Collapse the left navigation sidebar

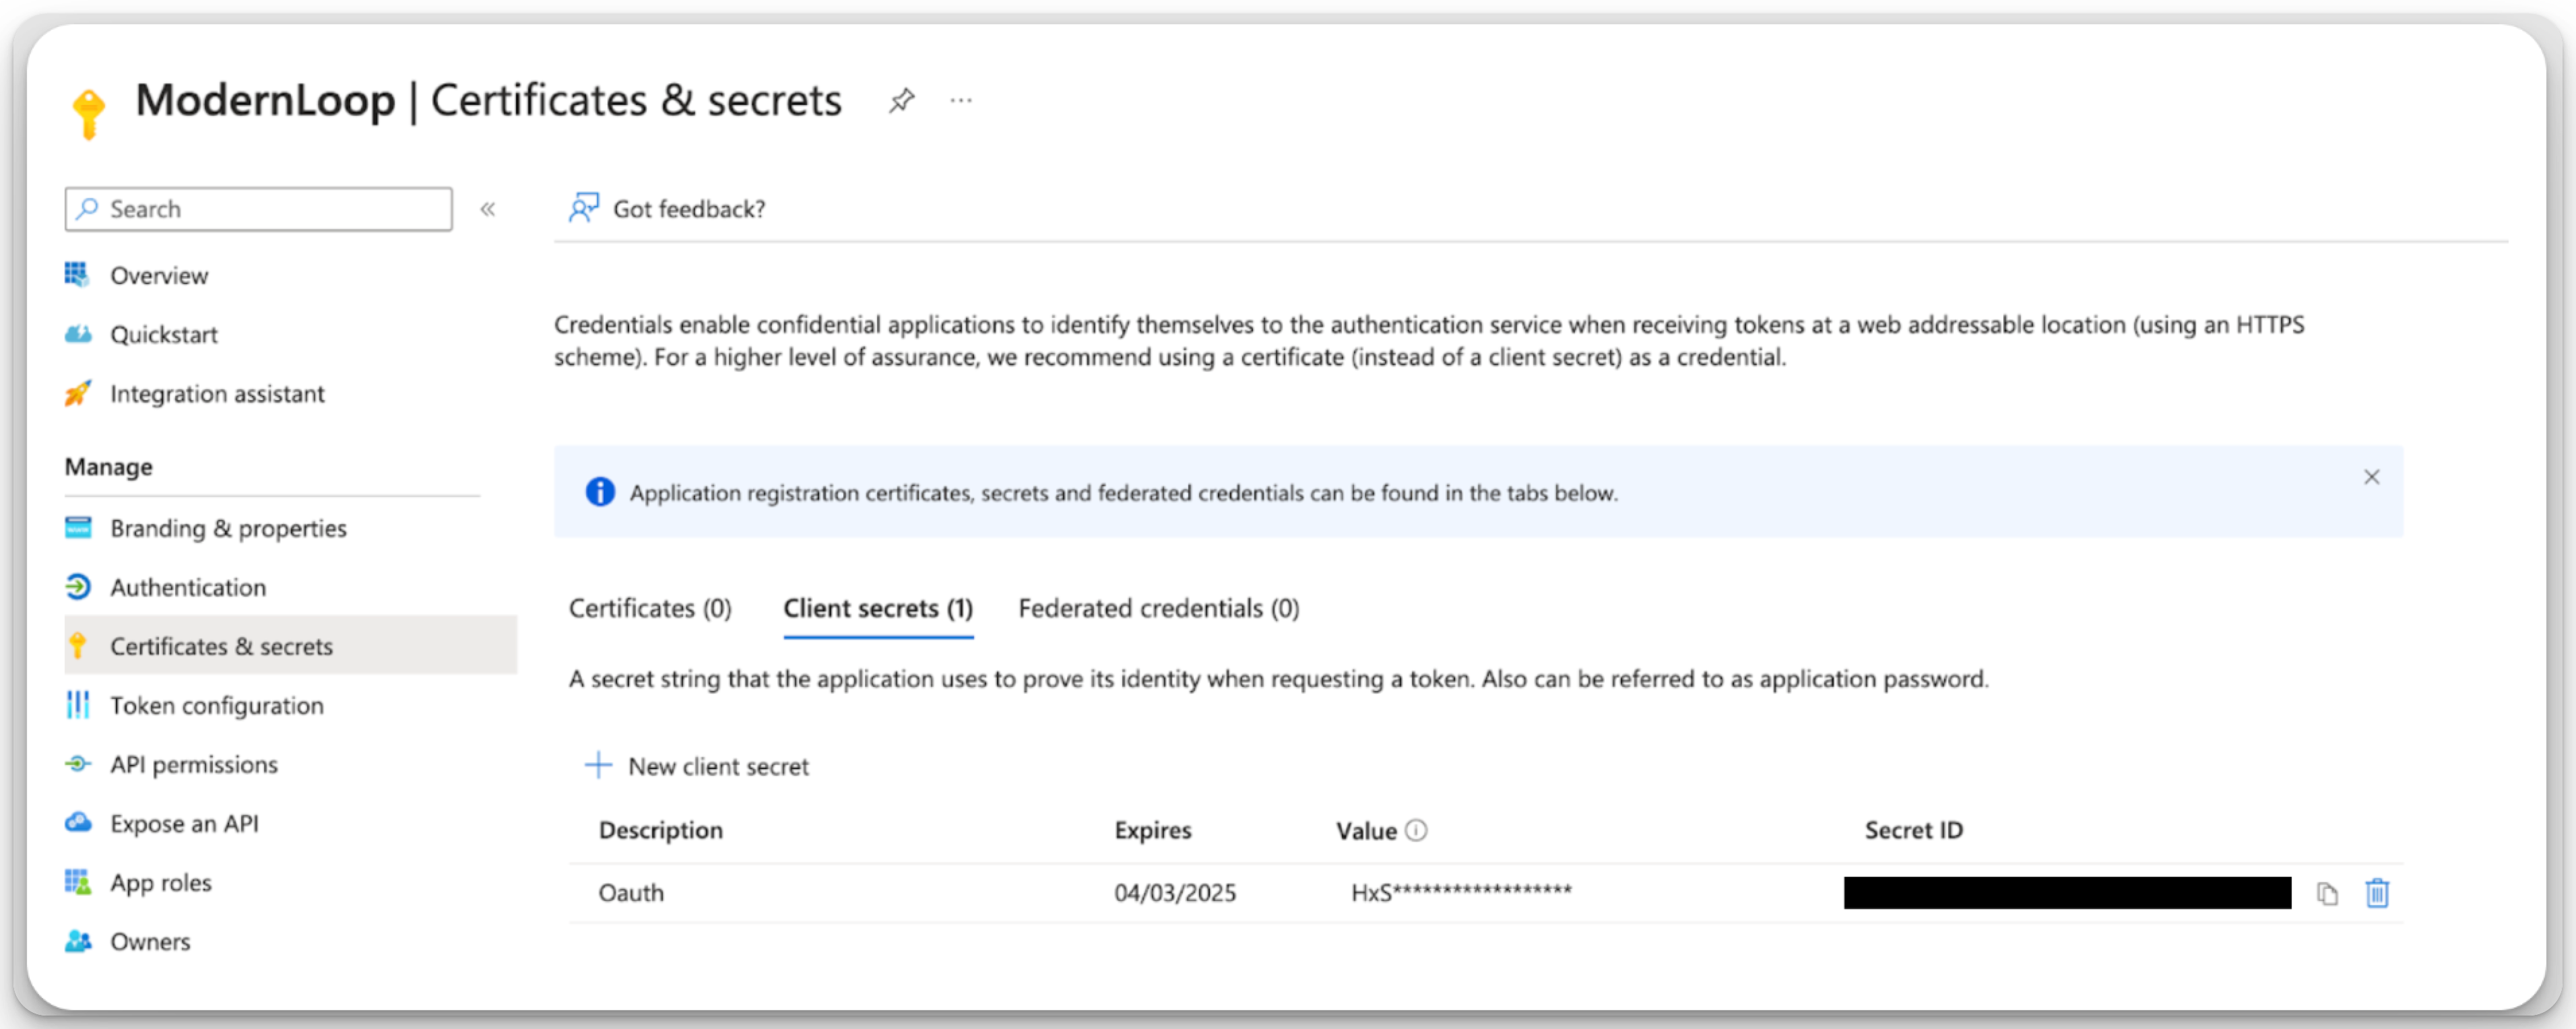coord(488,209)
